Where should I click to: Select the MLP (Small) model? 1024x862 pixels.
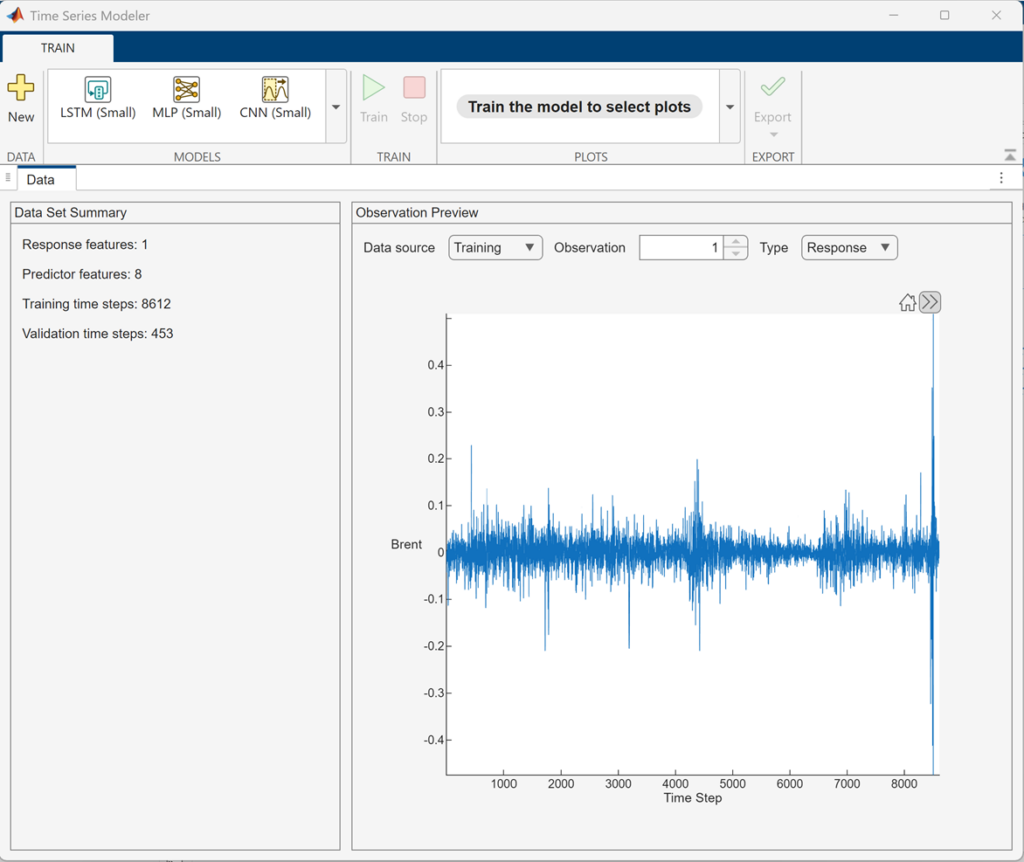pos(186,97)
